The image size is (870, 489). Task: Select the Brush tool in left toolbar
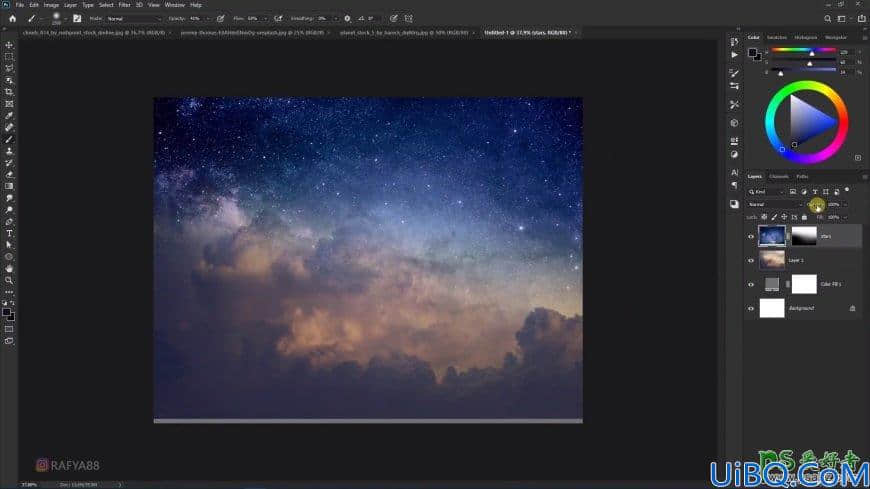pos(9,139)
